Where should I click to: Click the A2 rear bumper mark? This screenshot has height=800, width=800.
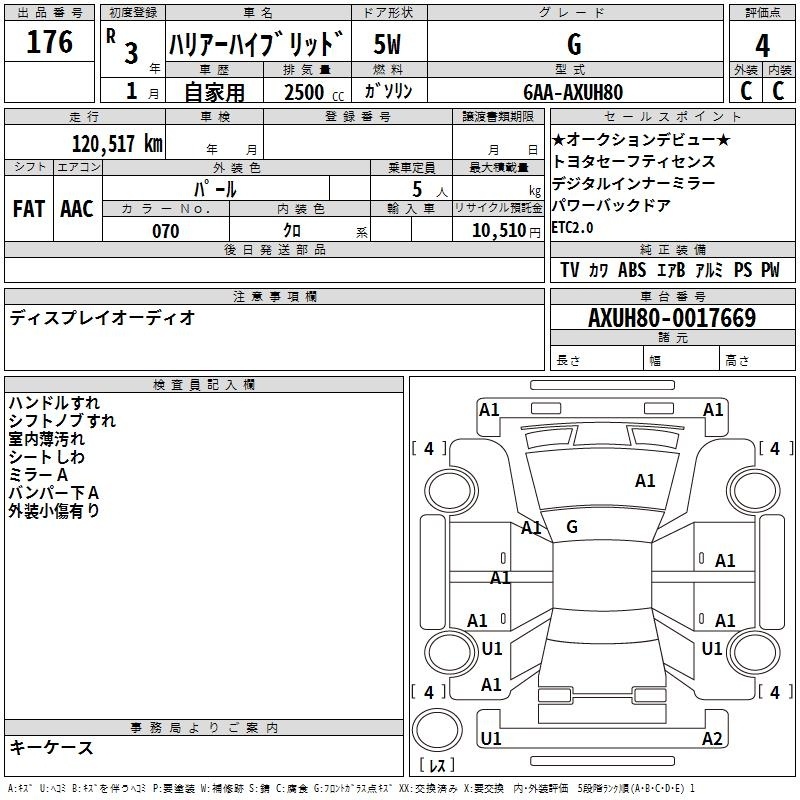[712, 738]
